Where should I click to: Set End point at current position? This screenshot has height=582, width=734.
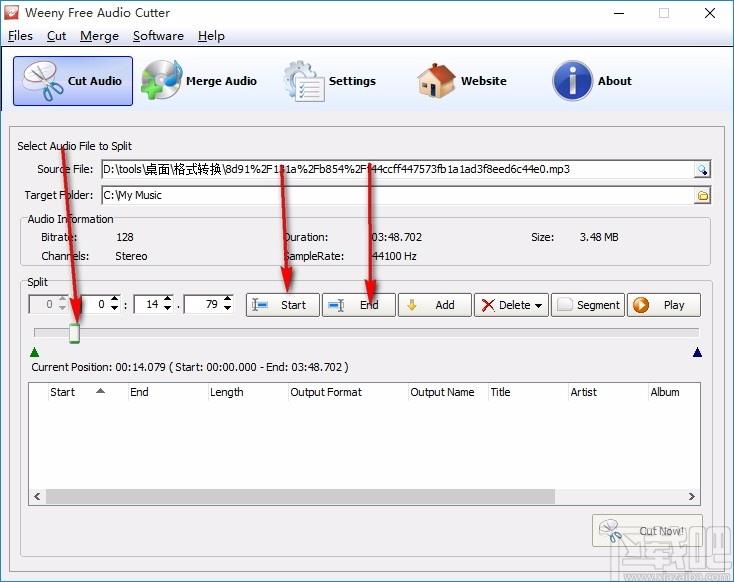[358, 305]
